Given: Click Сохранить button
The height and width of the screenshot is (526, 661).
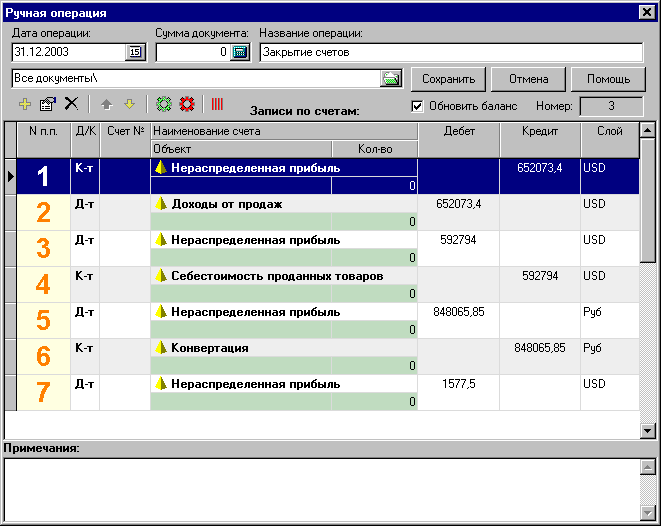Looking at the screenshot, I should (448, 79).
